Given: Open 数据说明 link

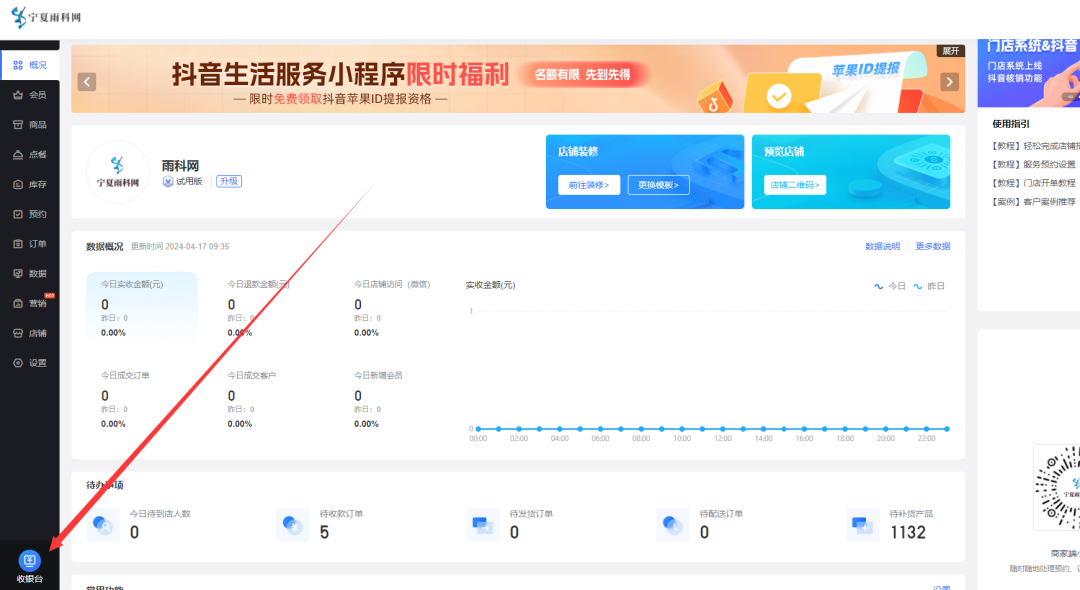Looking at the screenshot, I should tap(882, 246).
